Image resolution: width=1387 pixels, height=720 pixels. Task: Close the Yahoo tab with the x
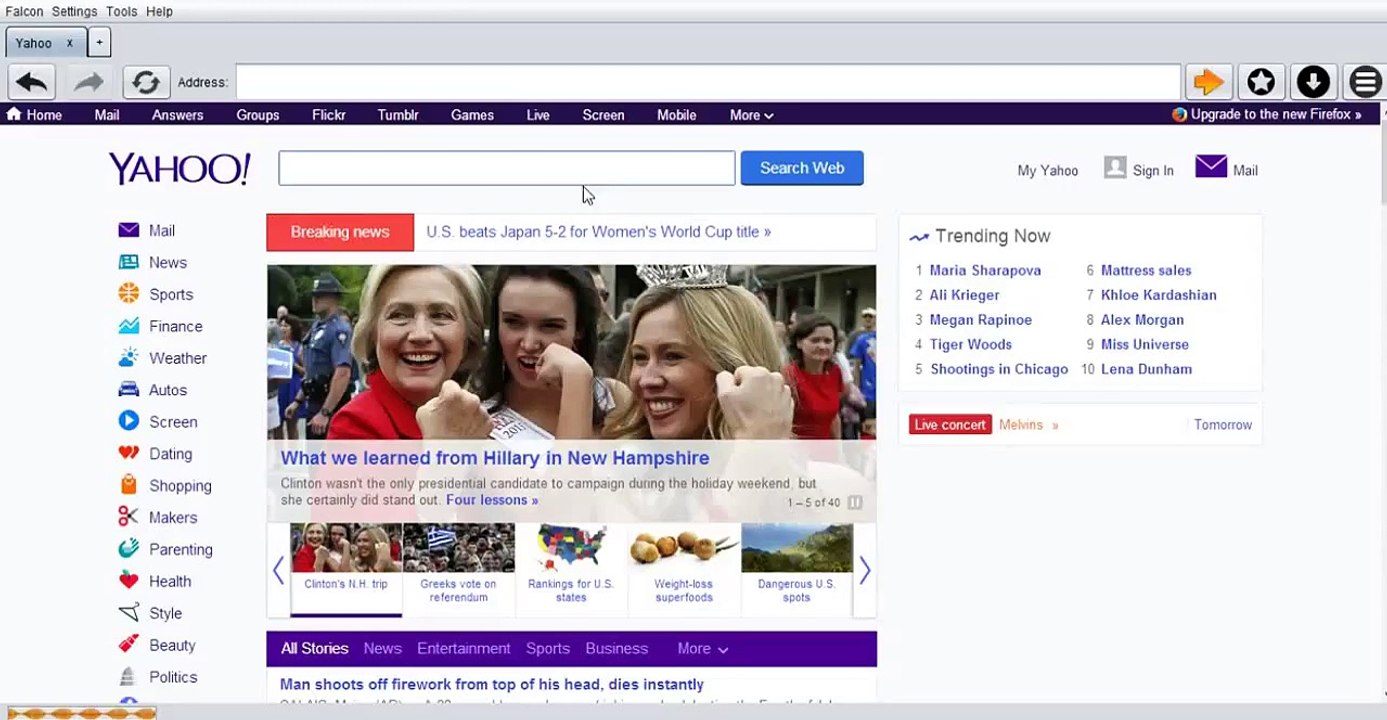point(70,43)
